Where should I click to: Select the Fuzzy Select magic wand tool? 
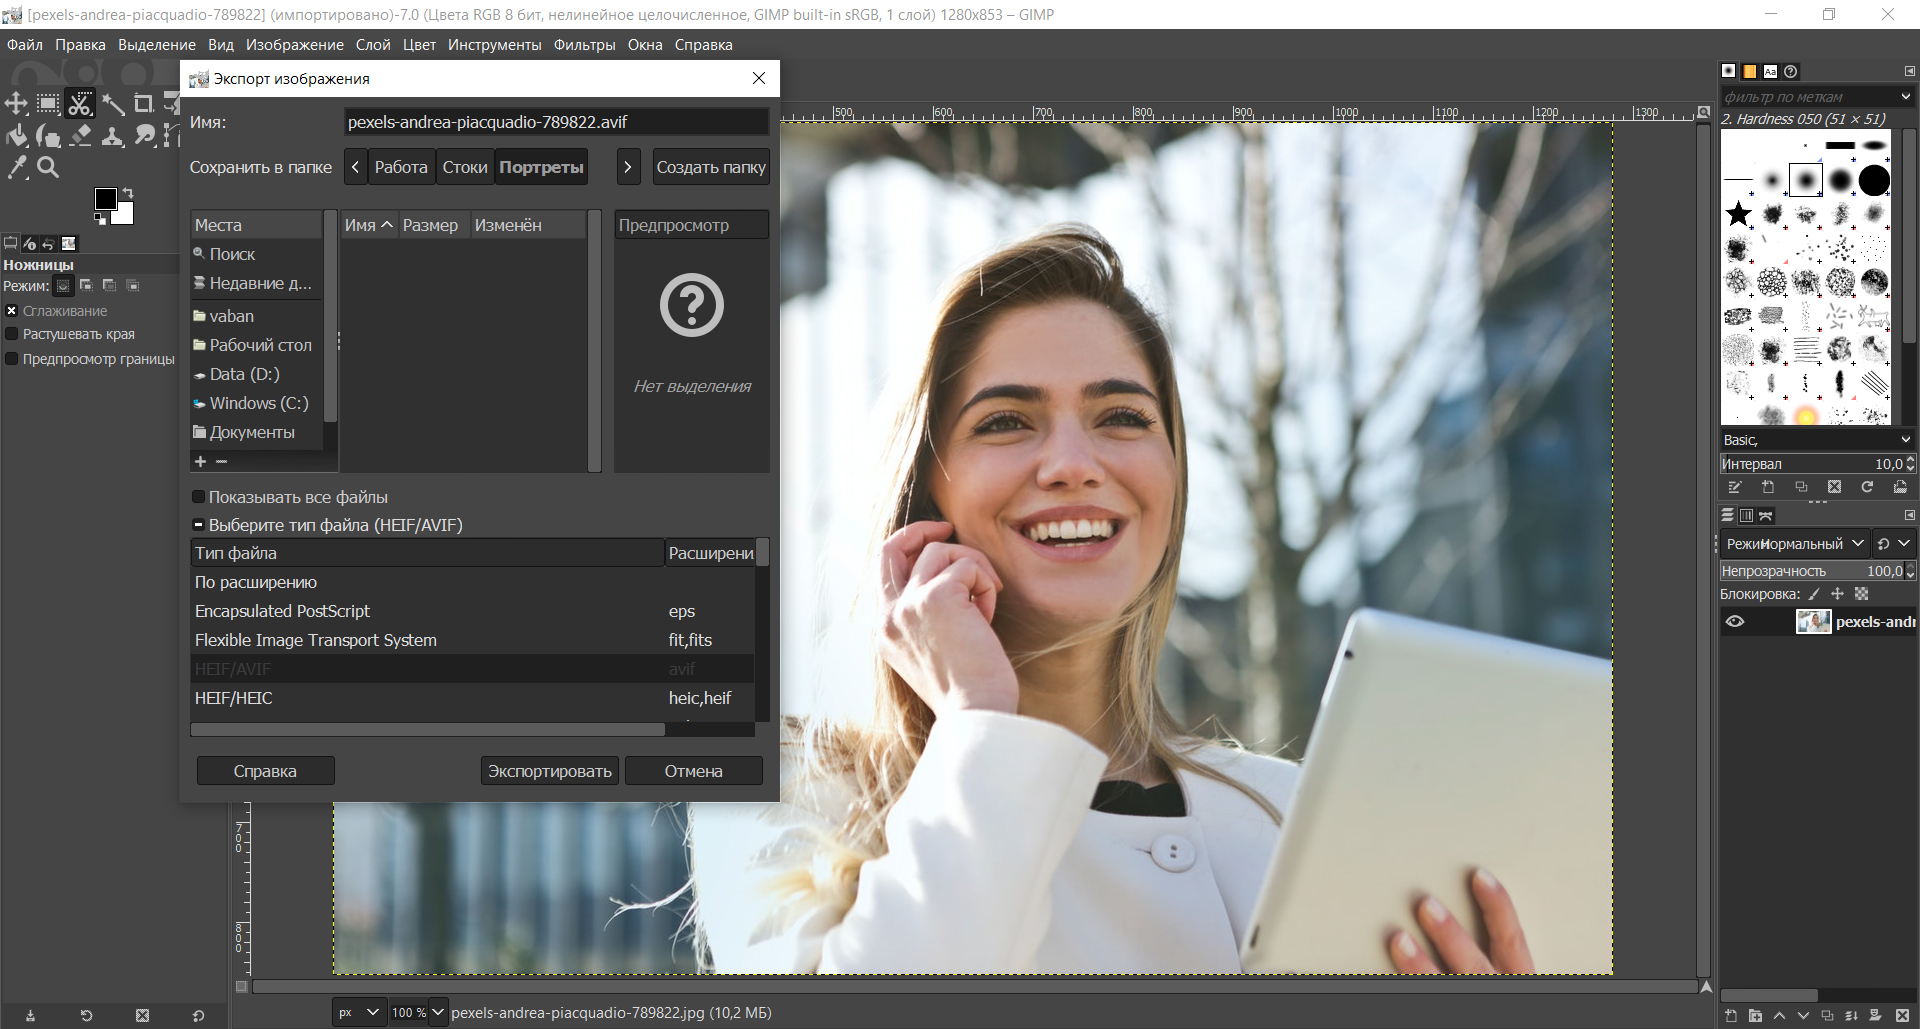112,104
